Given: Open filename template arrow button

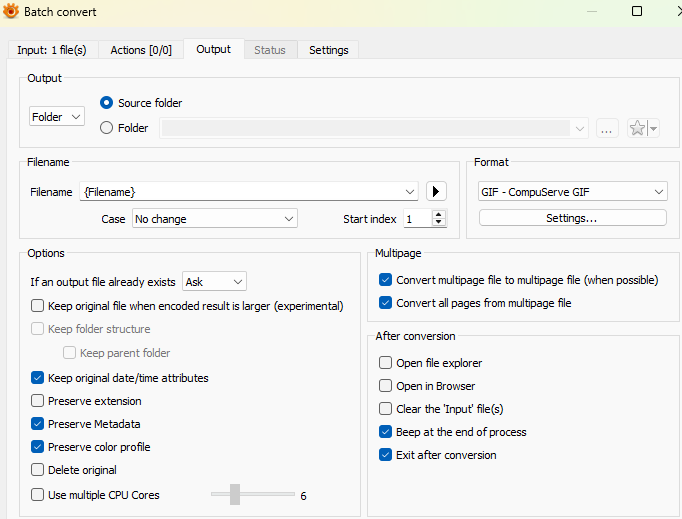Looking at the screenshot, I should 436,191.
